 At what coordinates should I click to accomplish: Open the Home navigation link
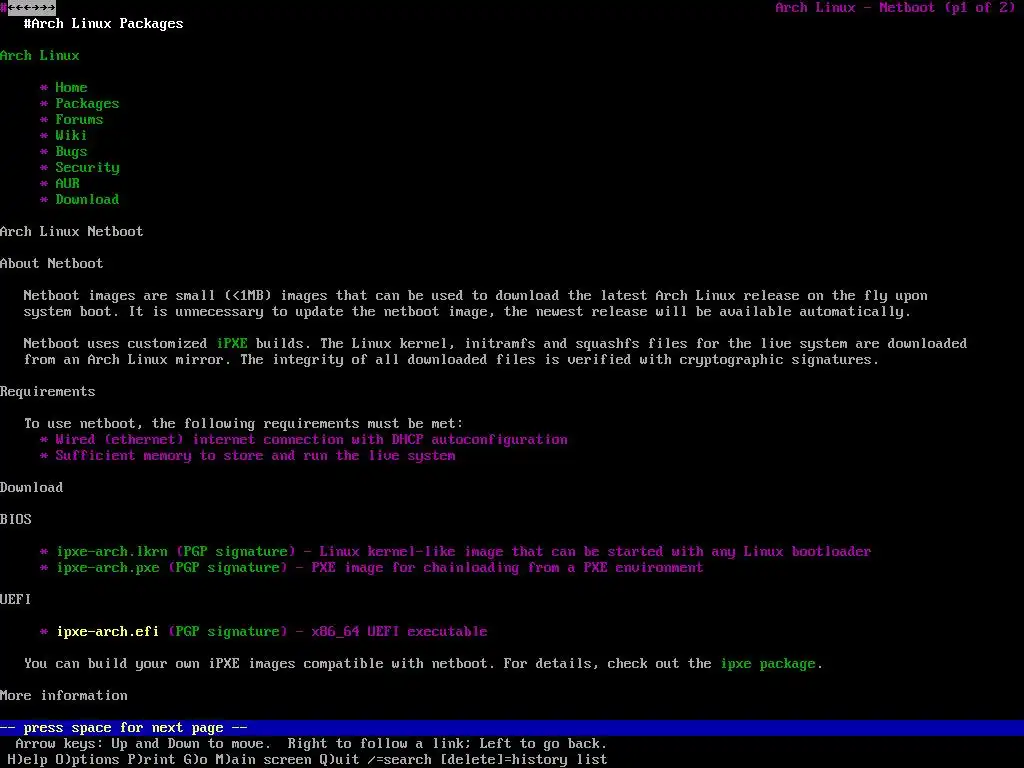(x=71, y=88)
